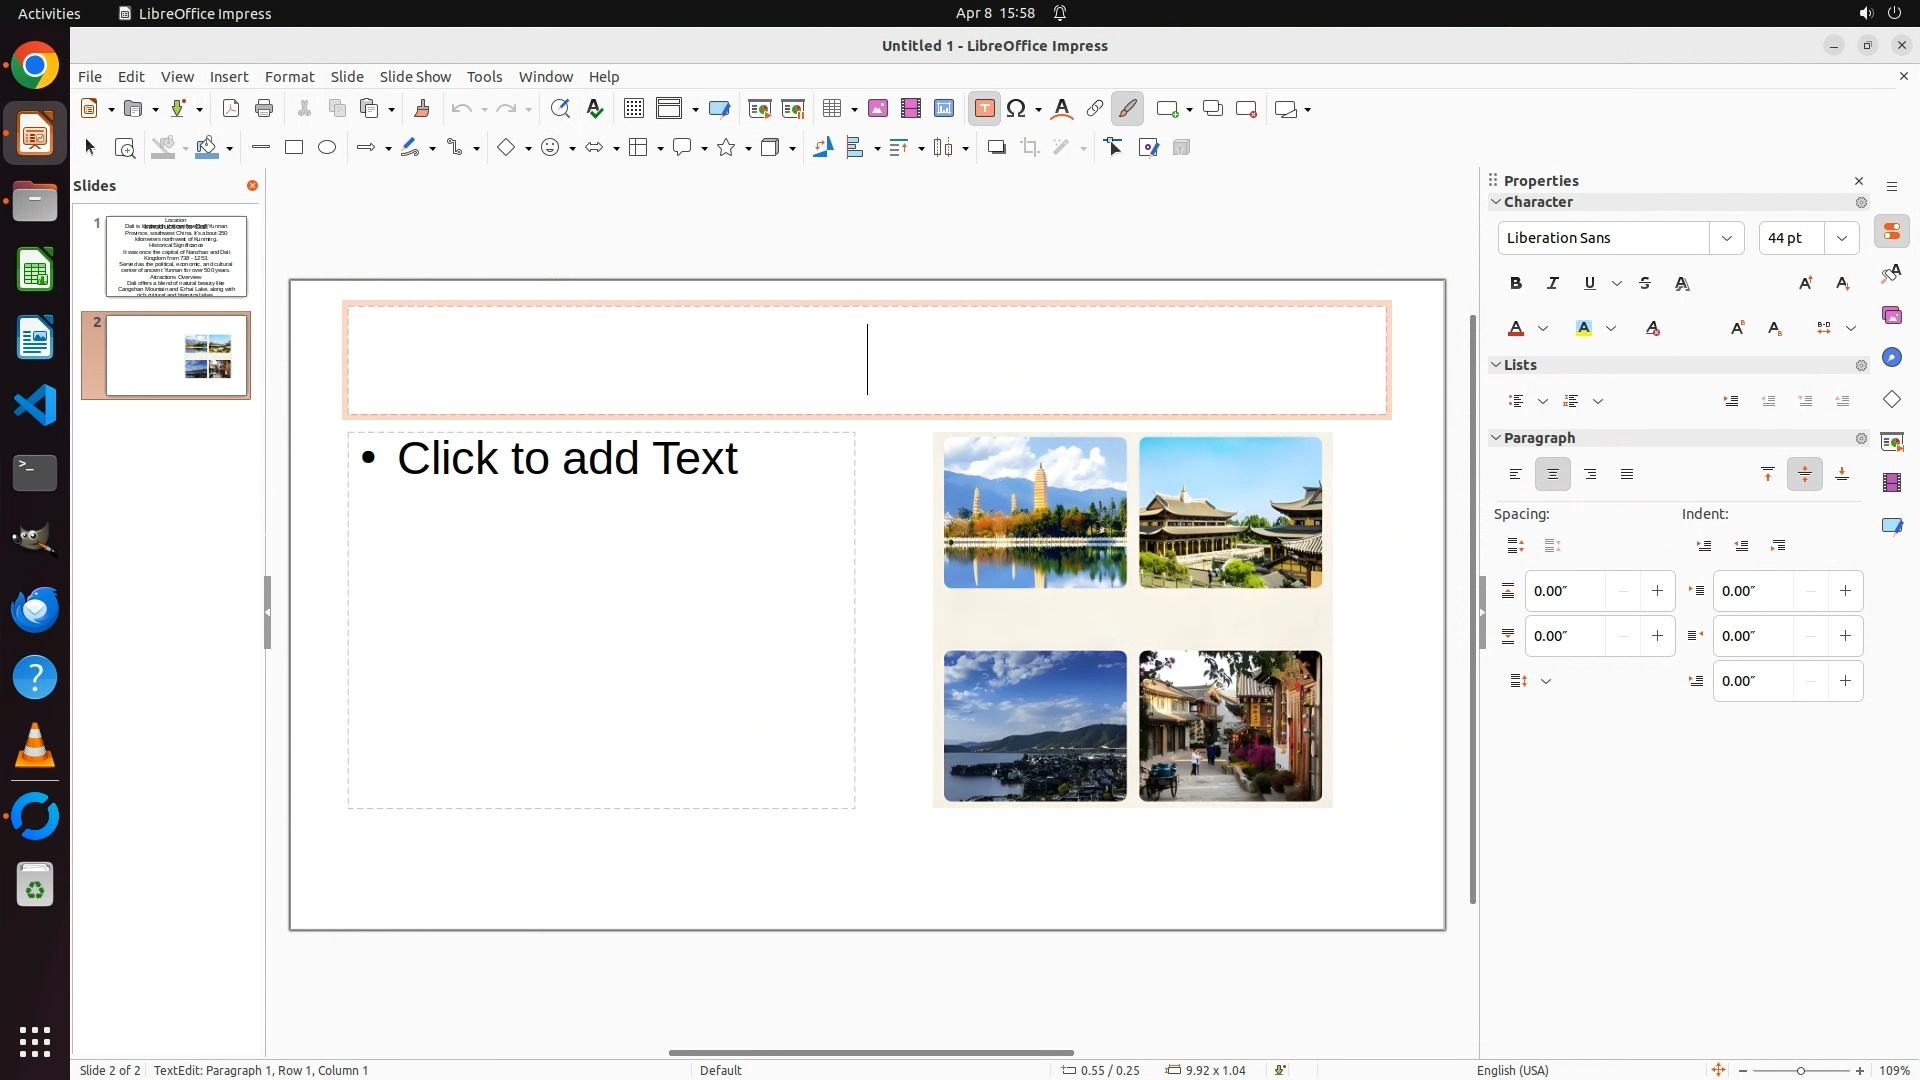Click the Start from First Slide icon
The image size is (1920, 1080).
click(760, 109)
